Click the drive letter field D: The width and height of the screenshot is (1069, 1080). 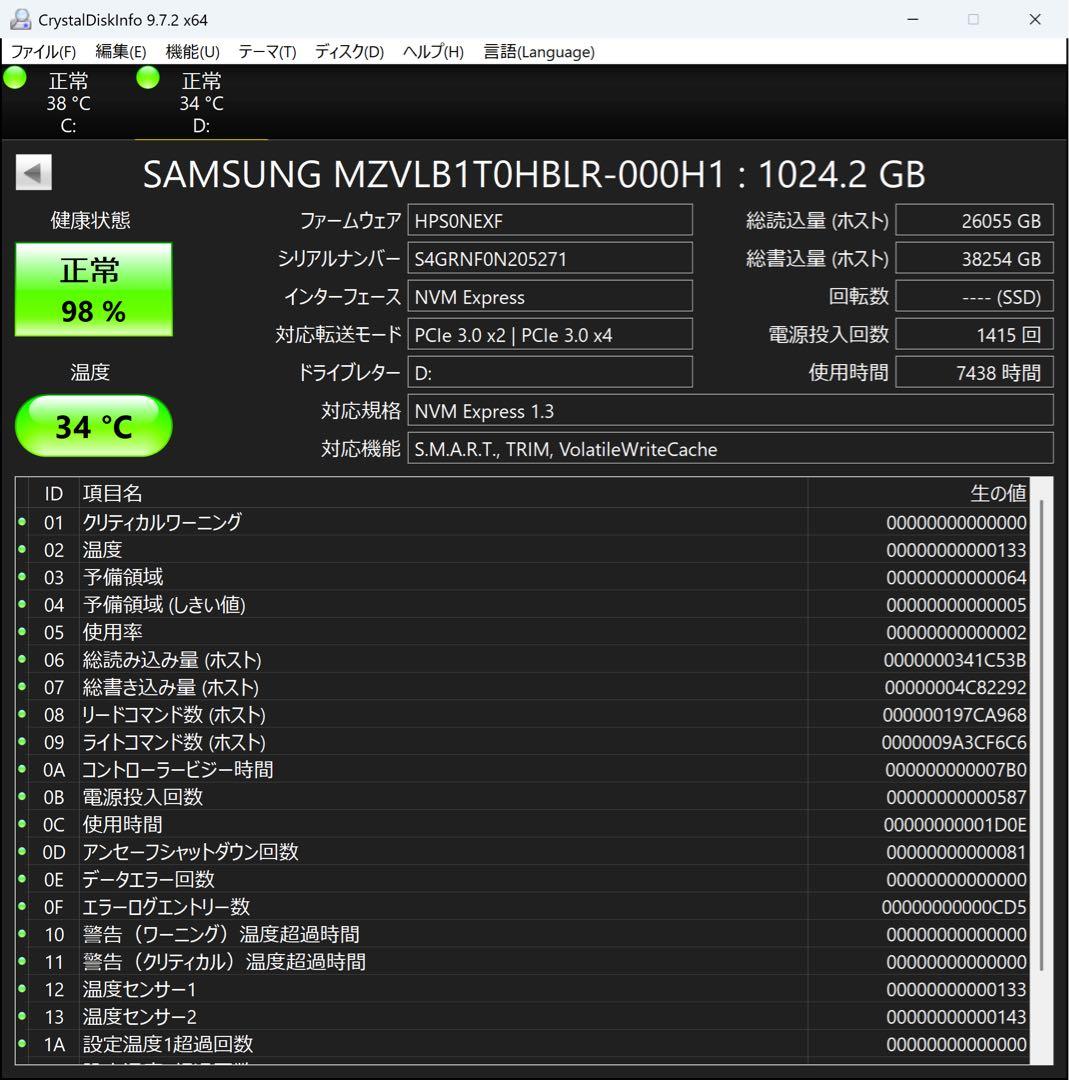pyautogui.click(x=550, y=373)
